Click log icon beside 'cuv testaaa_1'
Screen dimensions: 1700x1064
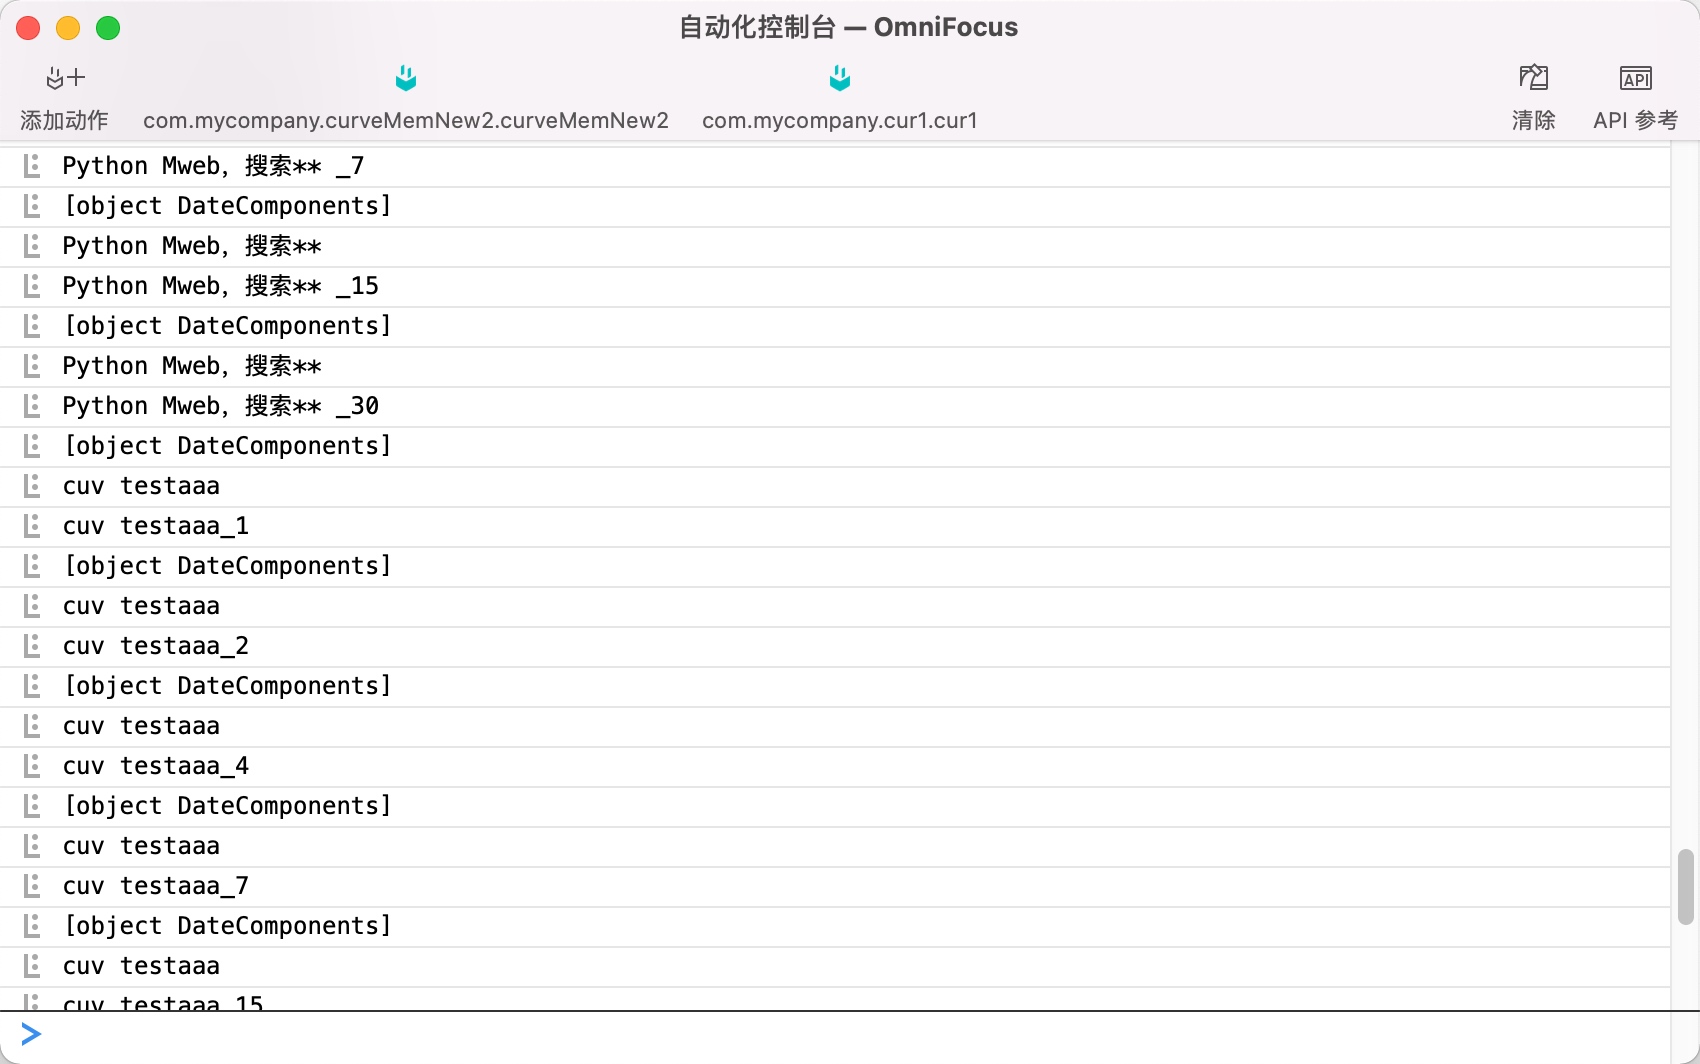pos(32,526)
